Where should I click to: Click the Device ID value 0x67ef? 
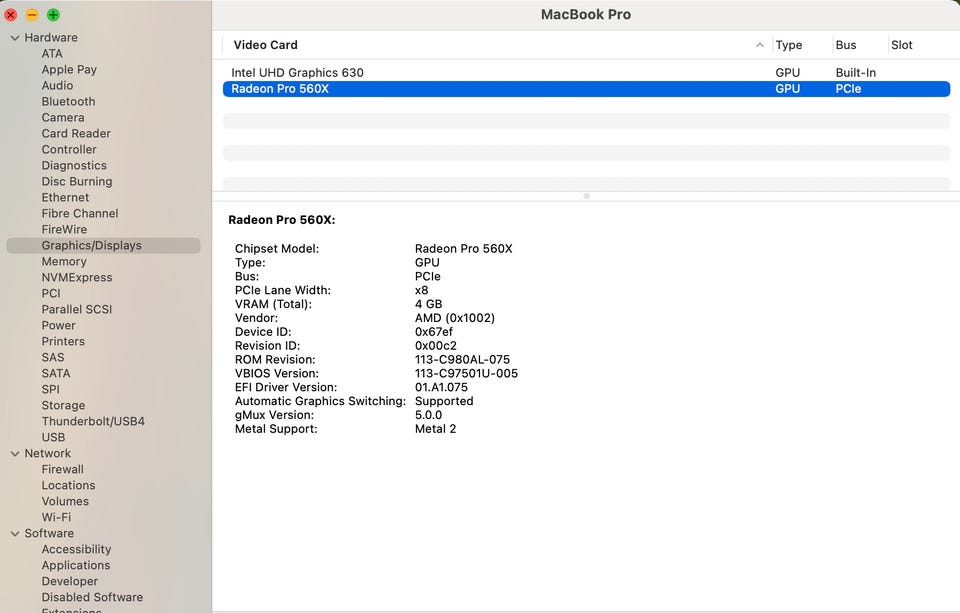point(434,332)
